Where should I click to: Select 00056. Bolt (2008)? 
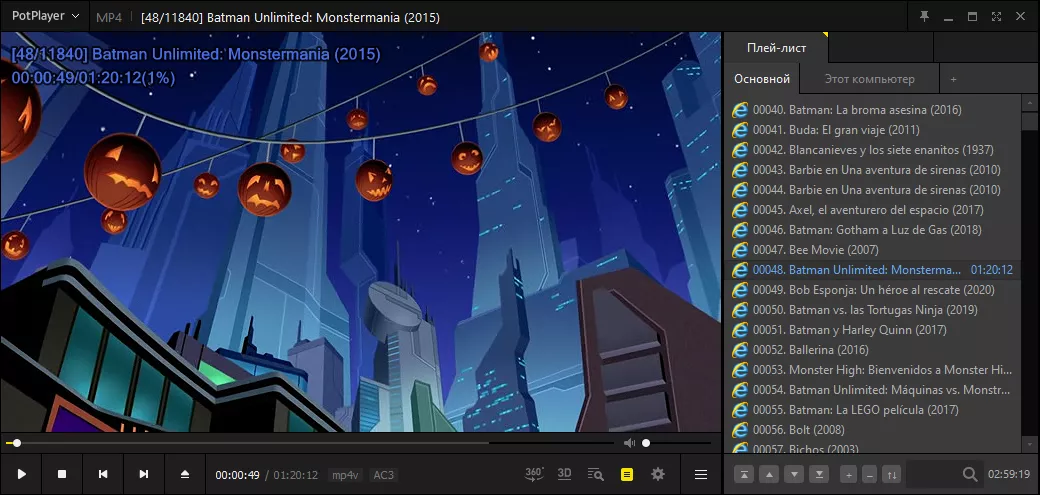pos(873,429)
